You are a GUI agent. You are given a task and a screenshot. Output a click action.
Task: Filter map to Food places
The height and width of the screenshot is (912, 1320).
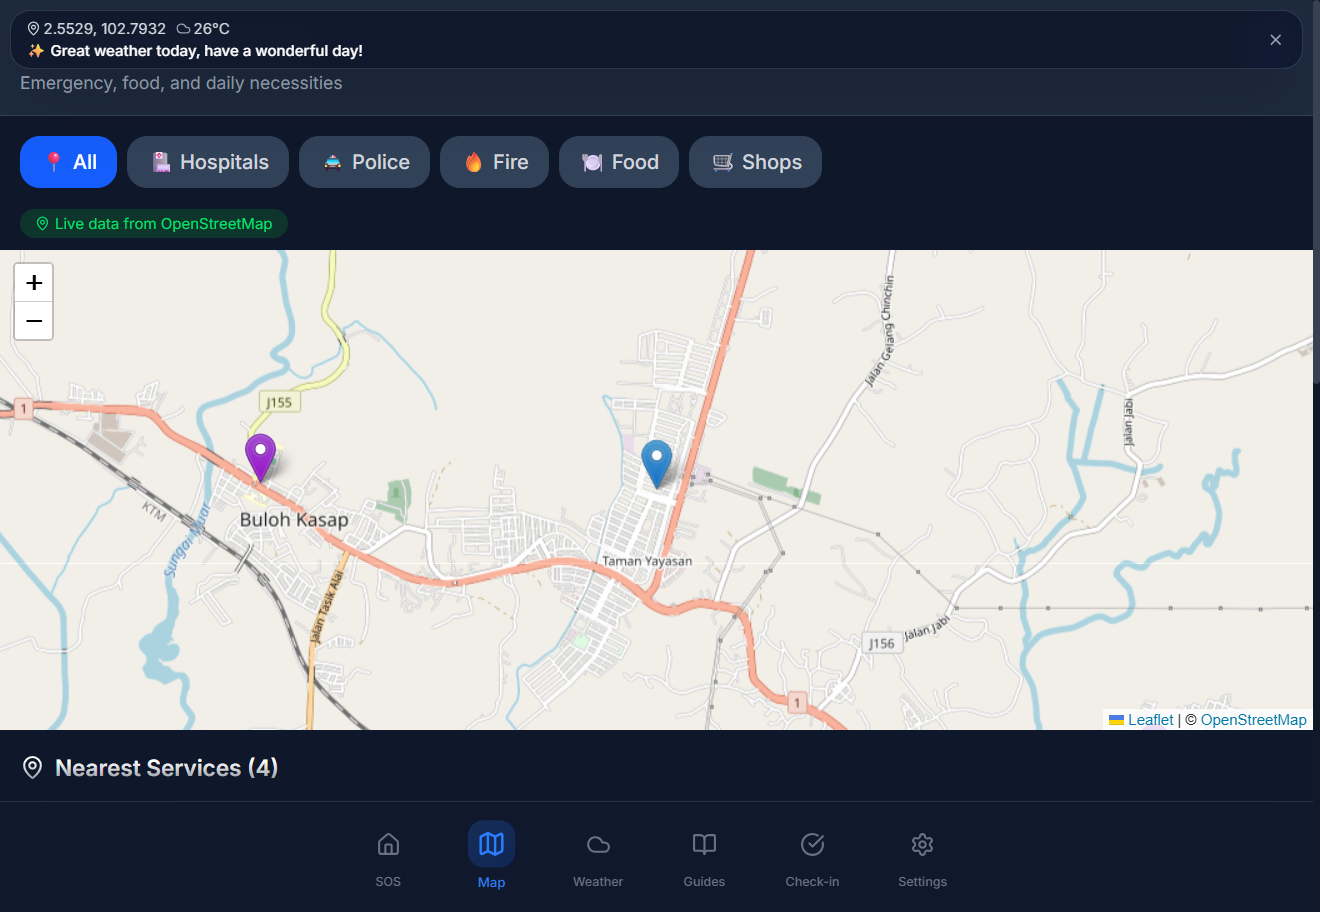tap(618, 162)
